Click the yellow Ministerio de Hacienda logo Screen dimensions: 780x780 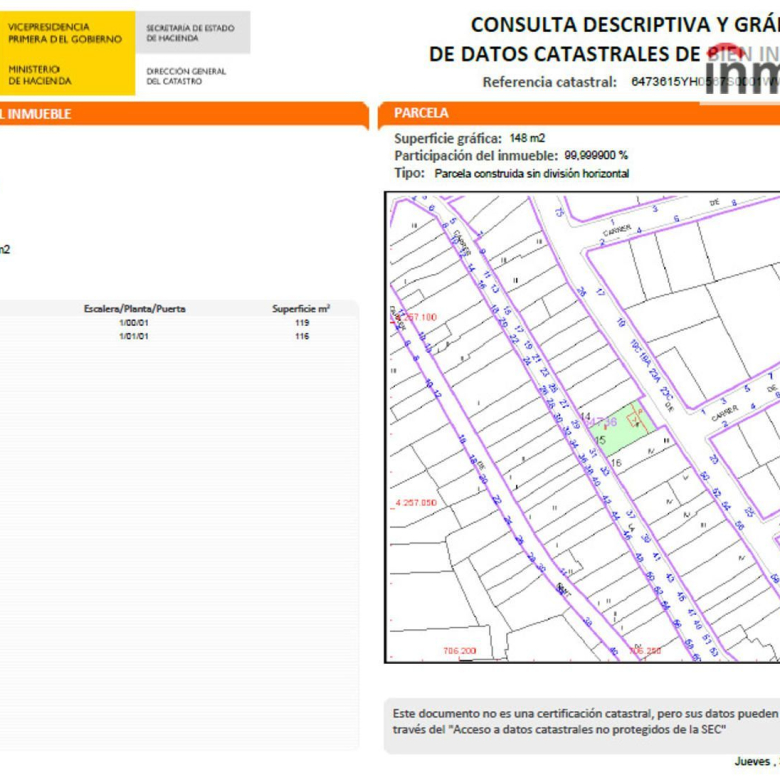pos(66,52)
